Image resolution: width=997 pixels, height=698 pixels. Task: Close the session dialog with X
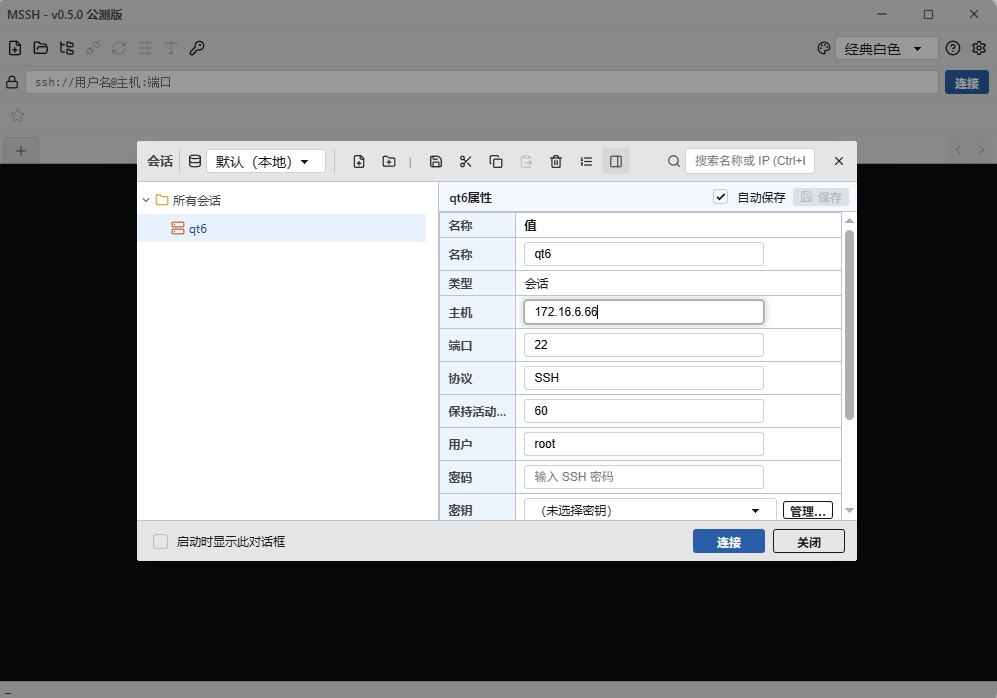(x=839, y=161)
